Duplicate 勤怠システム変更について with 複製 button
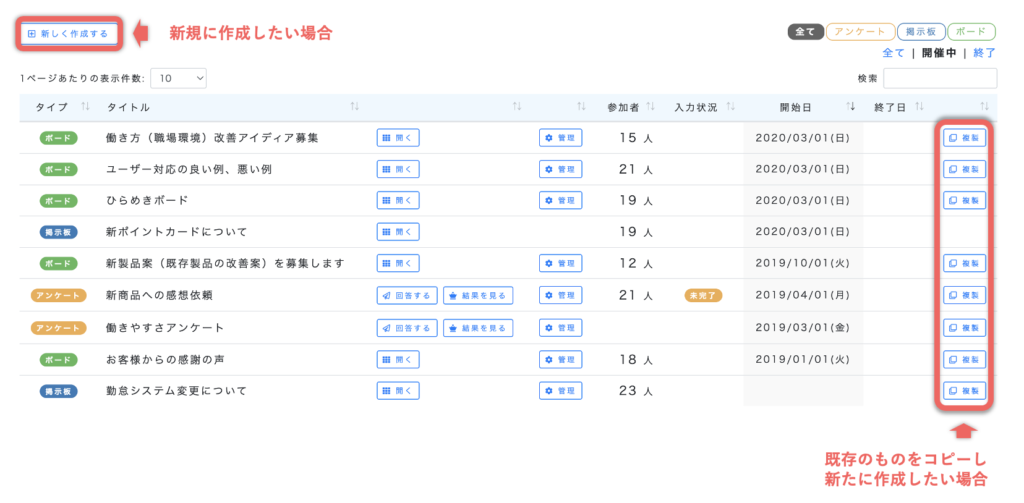Image resolution: width=1024 pixels, height=503 pixels. 965,390
